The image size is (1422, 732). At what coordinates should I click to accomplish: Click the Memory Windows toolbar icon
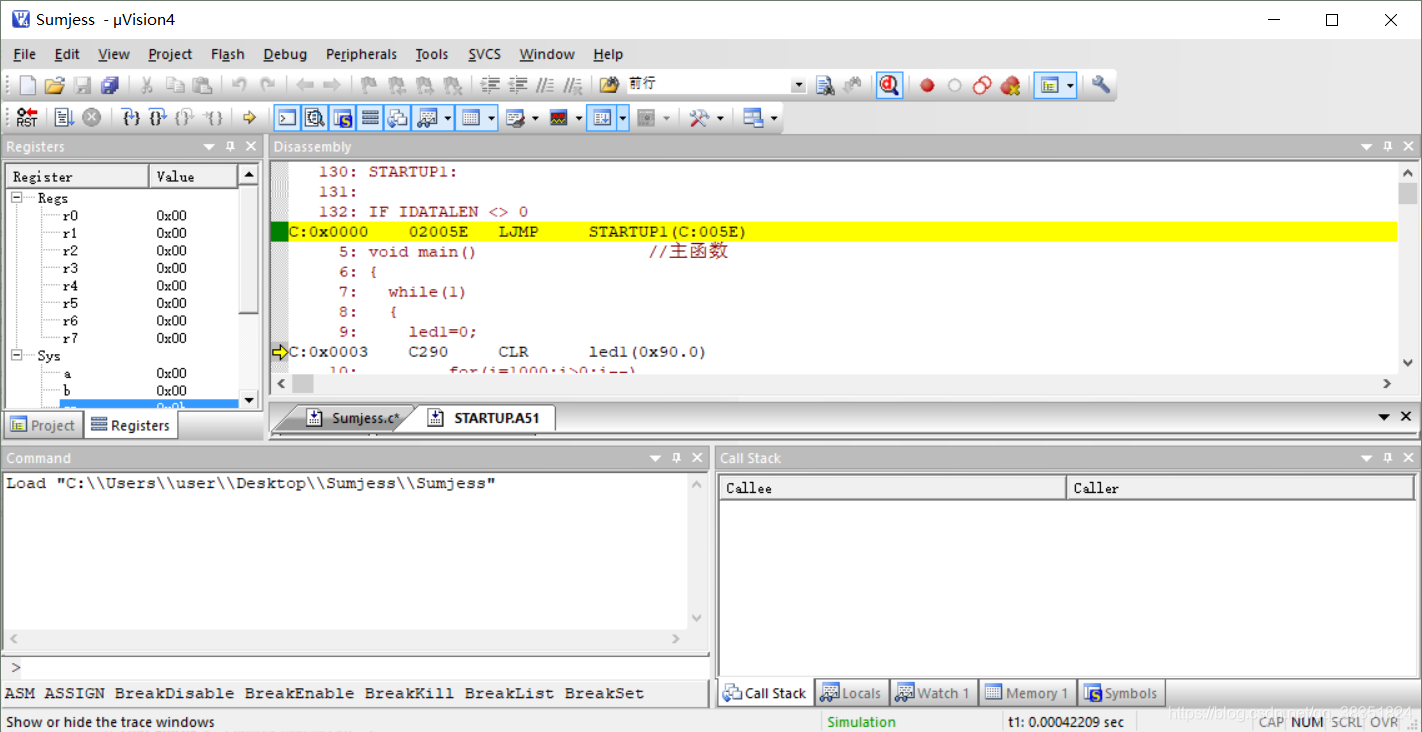click(x=471, y=118)
